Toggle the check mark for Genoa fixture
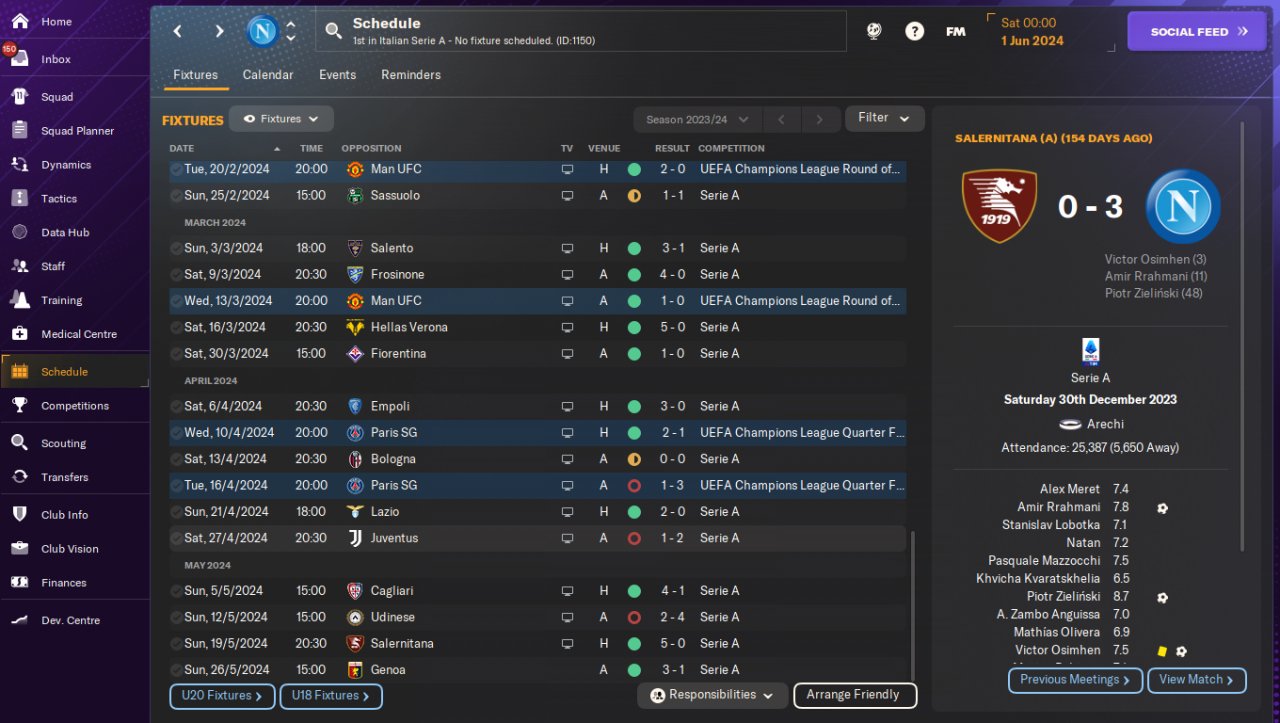 click(176, 670)
